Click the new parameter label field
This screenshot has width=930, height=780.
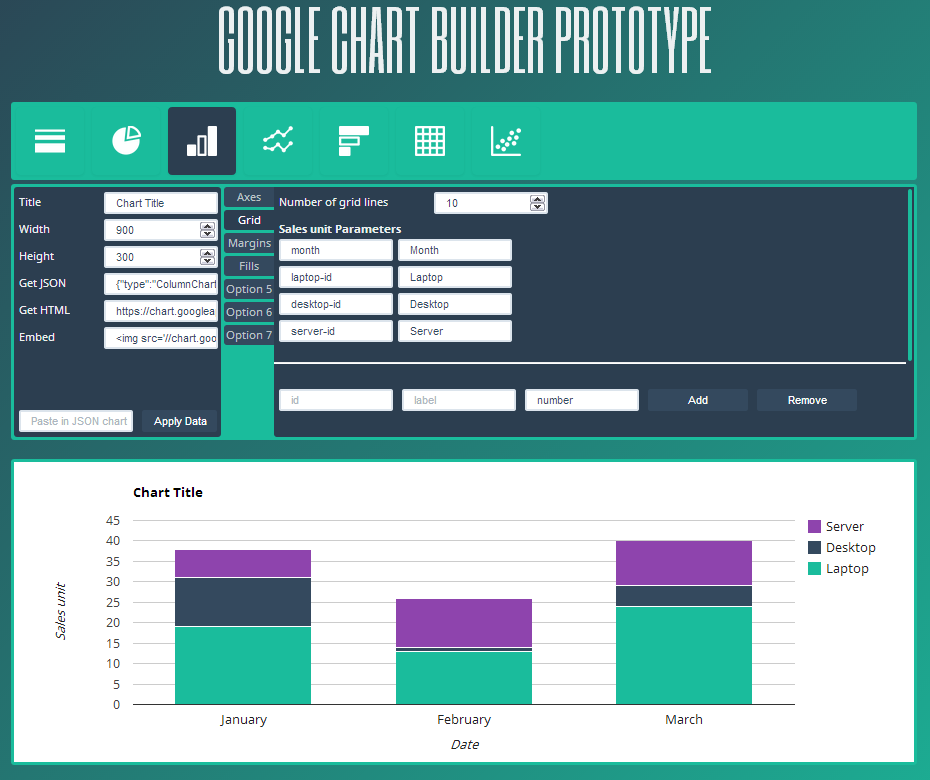pyautogui.click(x=458, y=400)
